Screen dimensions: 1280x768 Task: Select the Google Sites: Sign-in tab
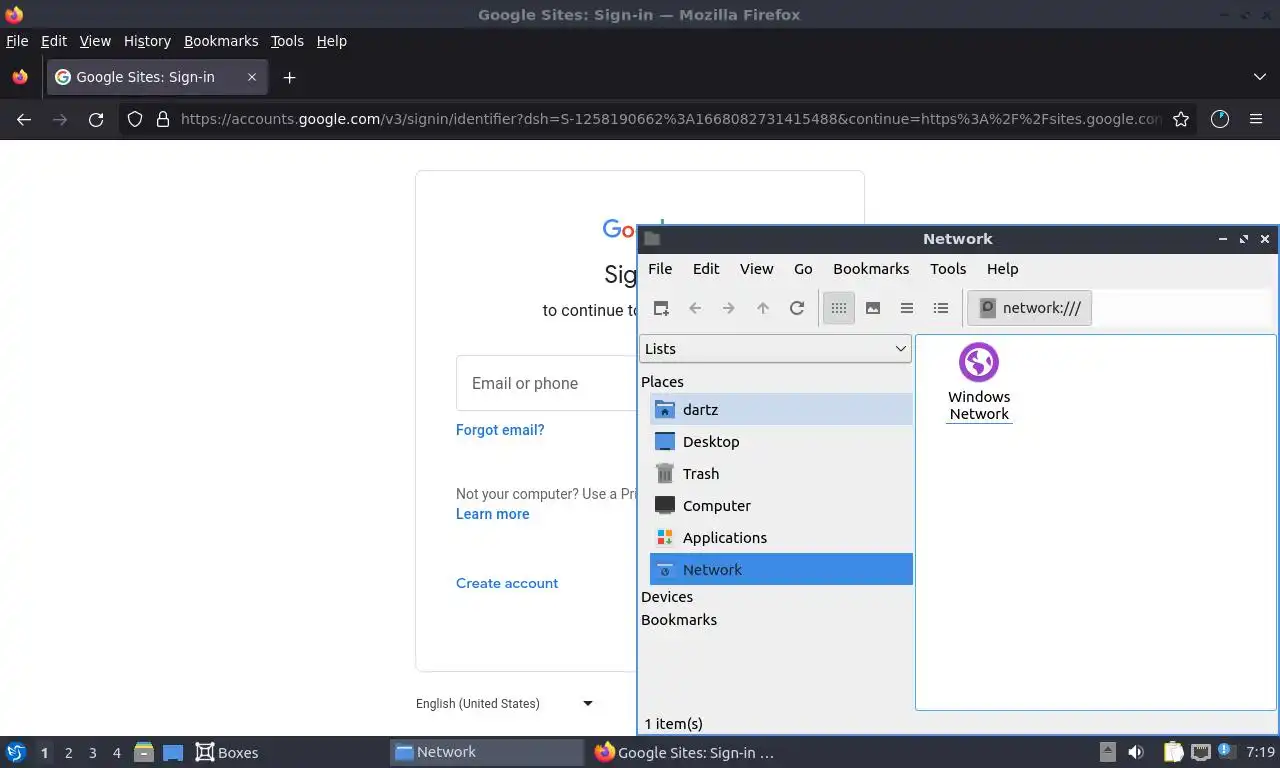[157, 77]
